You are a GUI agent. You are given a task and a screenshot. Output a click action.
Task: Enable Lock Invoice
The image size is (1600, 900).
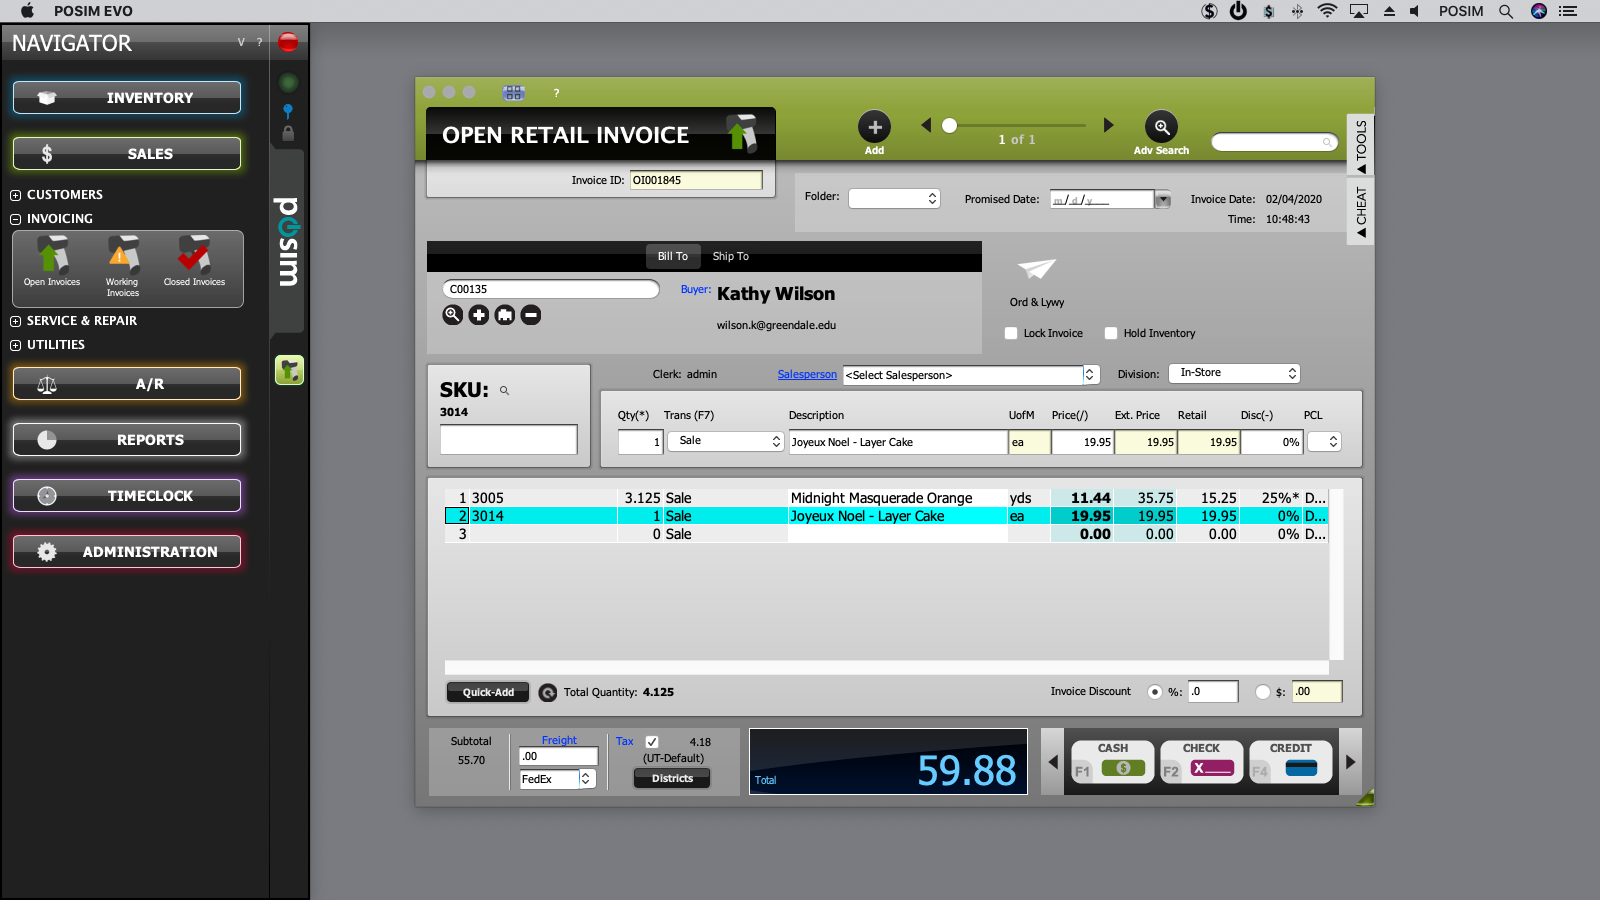click(1011, 333)
